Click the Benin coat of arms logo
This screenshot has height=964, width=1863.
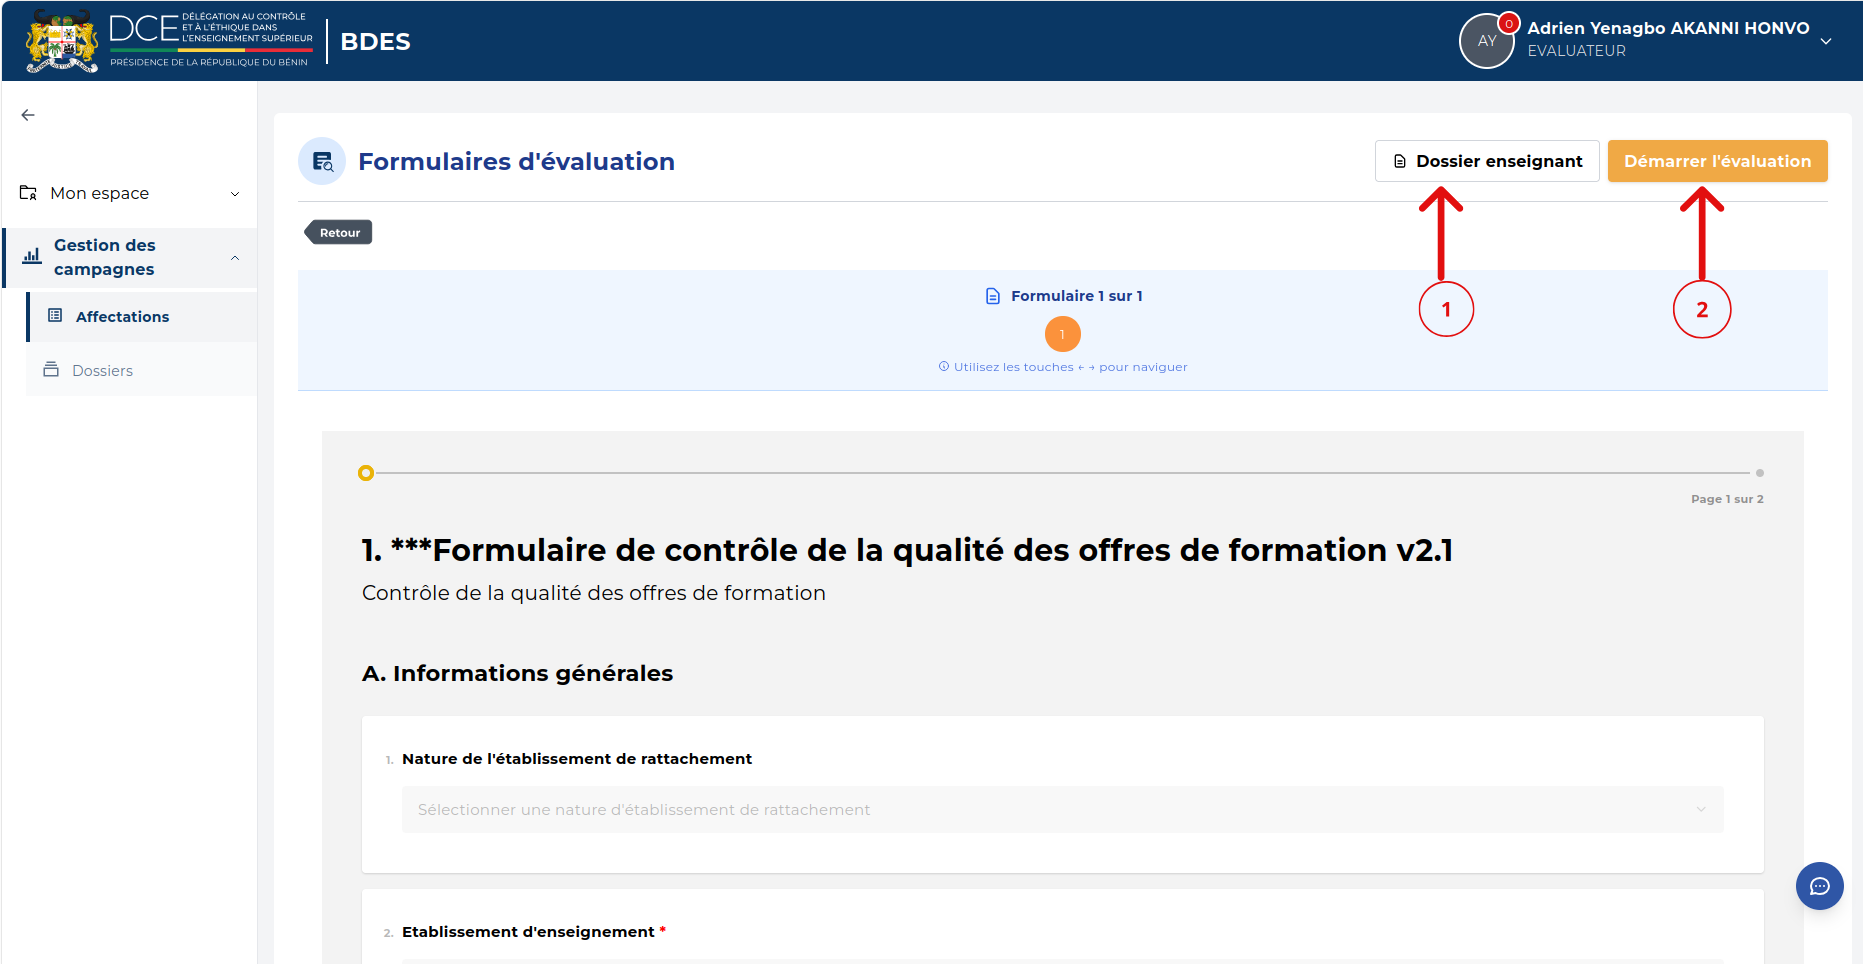tap(62, 41)
